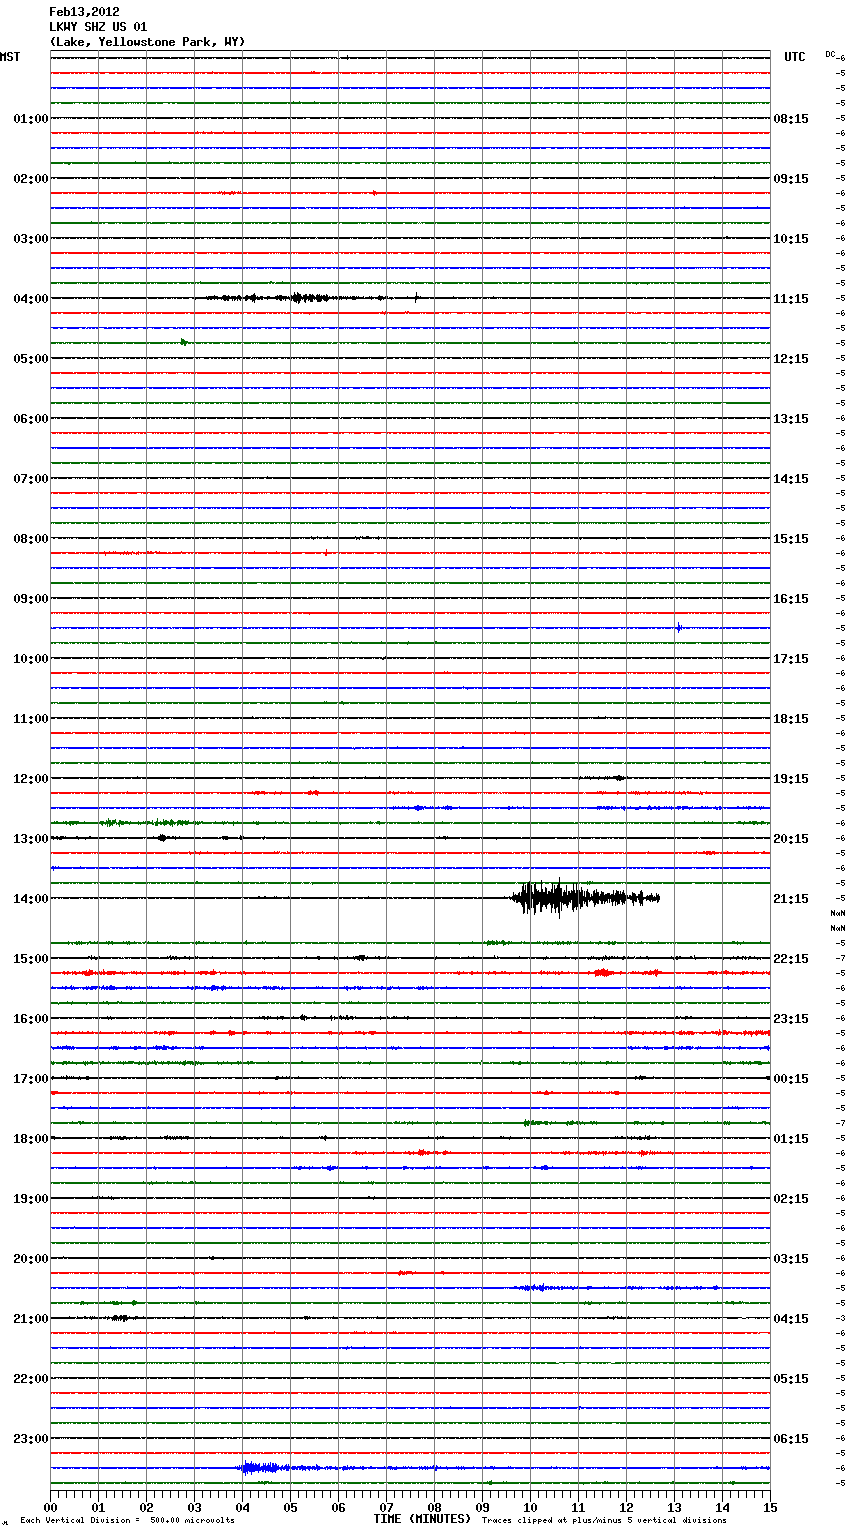Viewport: 850px width, 1534px height.
Task: Select the 17:15 UTC time label
Action: tap(791, 659)
